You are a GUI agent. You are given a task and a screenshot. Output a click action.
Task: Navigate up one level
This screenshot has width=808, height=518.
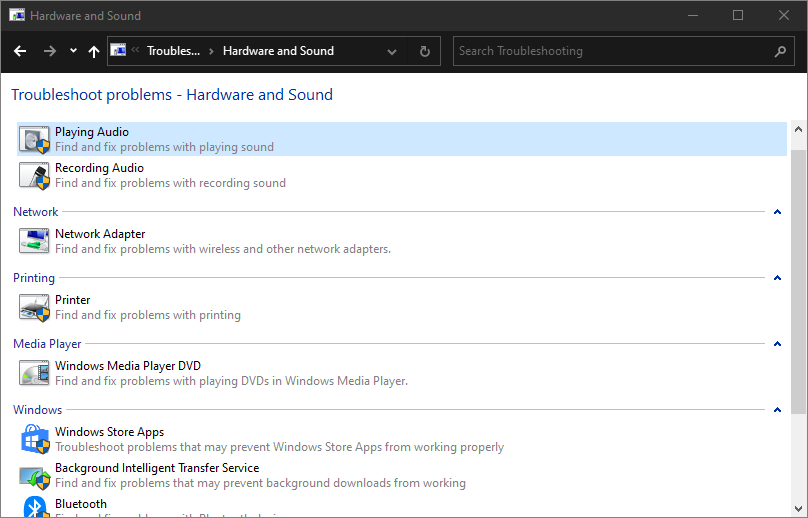pos(94,51)
